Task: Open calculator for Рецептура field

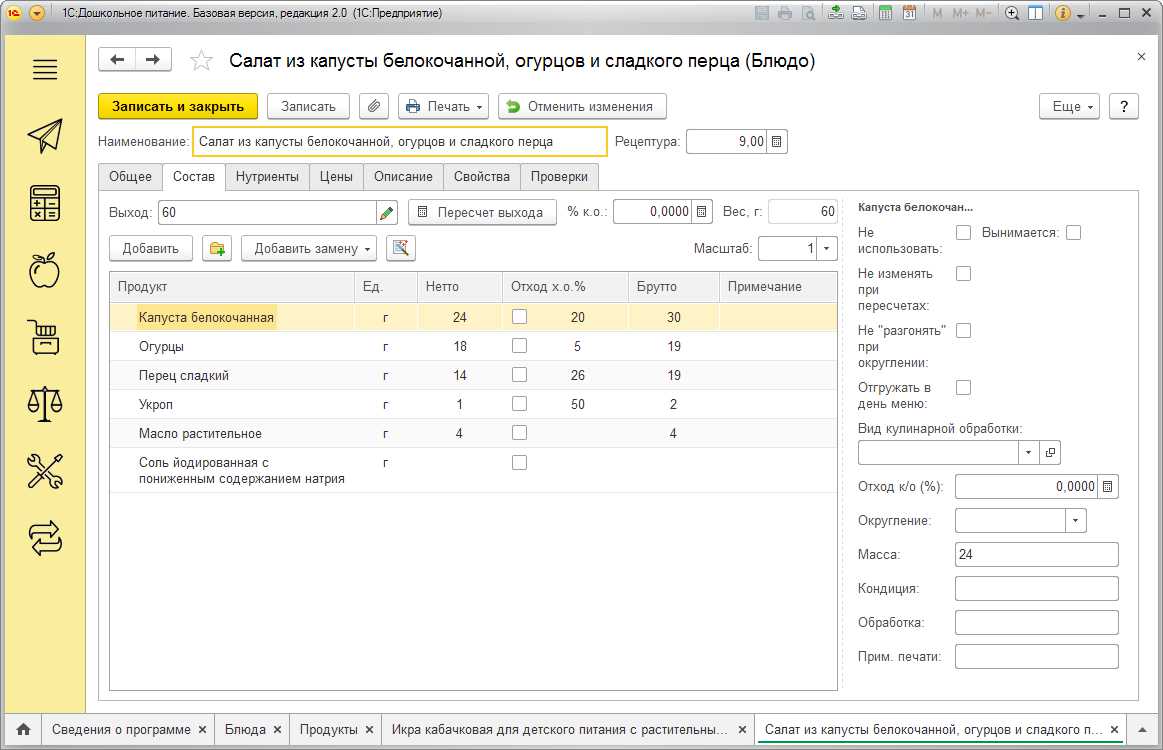Action: coord(777,142)
